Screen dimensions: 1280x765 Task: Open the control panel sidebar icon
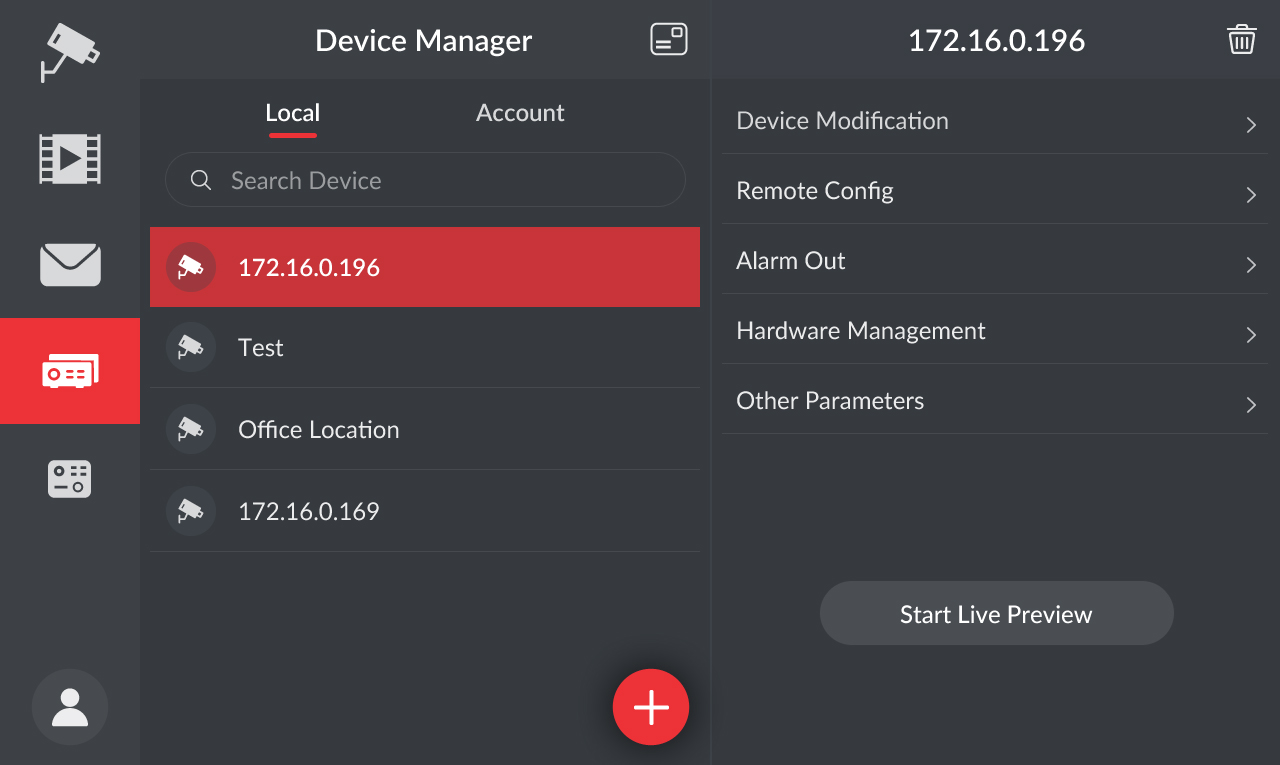(69, 479)
